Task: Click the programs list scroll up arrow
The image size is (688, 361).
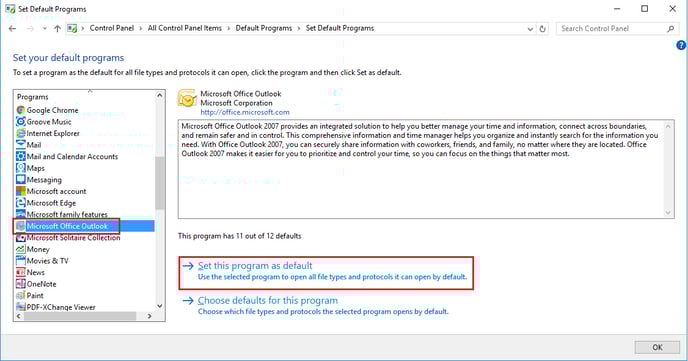Action: 160,95
